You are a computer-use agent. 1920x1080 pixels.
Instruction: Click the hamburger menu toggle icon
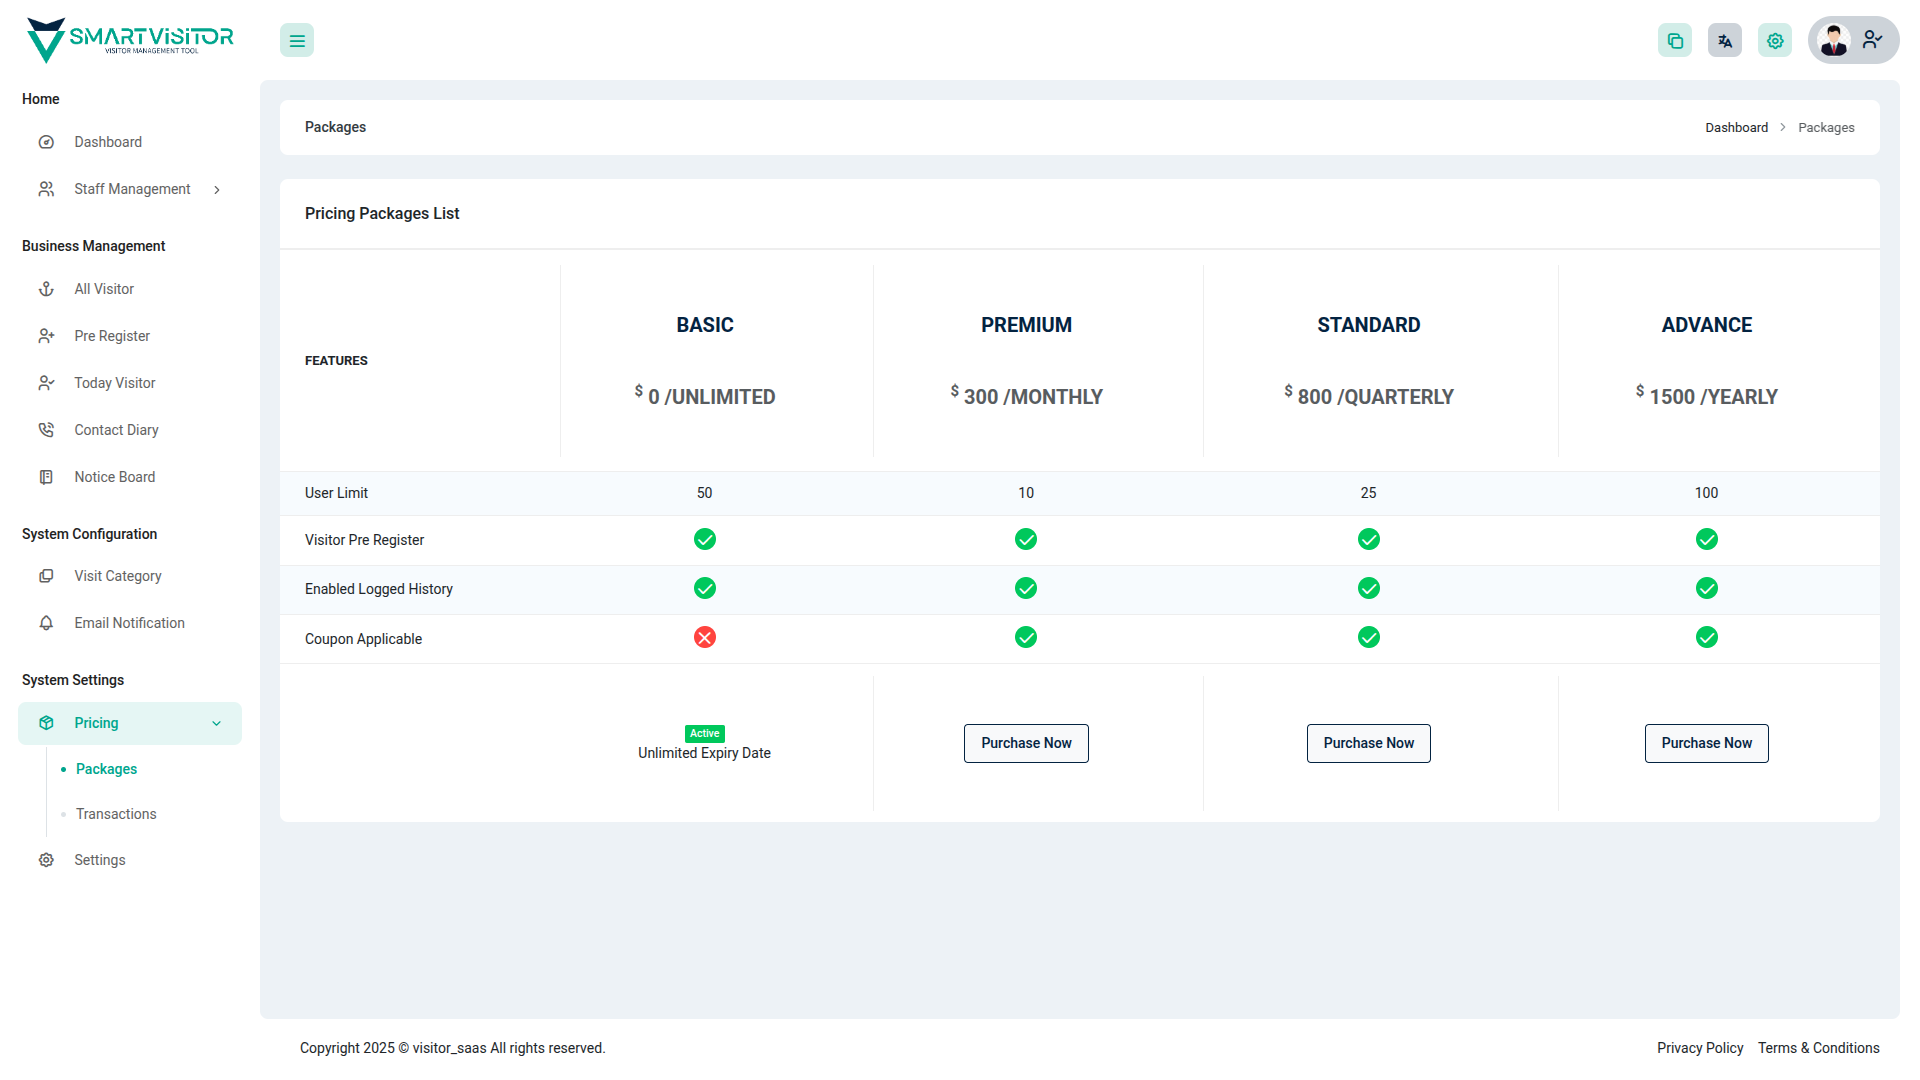(297, 41)
